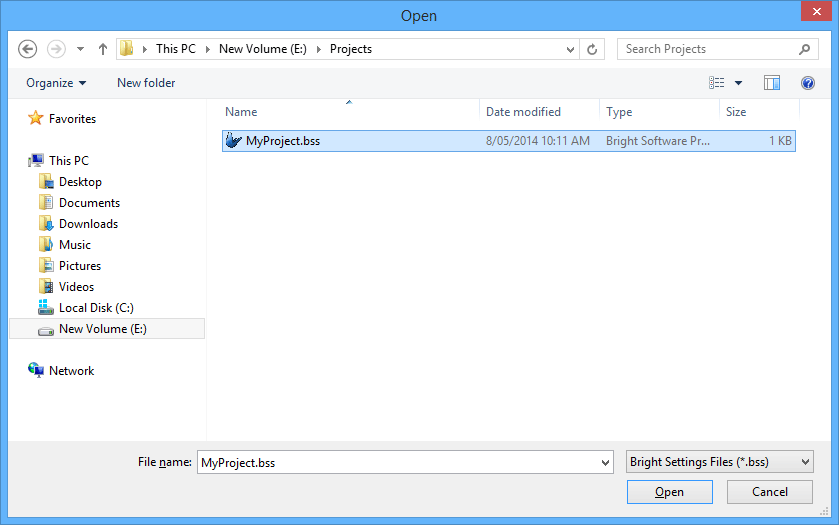839x525 pixels.
Task: Select Local Disk (C:) in sidebar
Action: pyautogui.click(x=95, y=308)
